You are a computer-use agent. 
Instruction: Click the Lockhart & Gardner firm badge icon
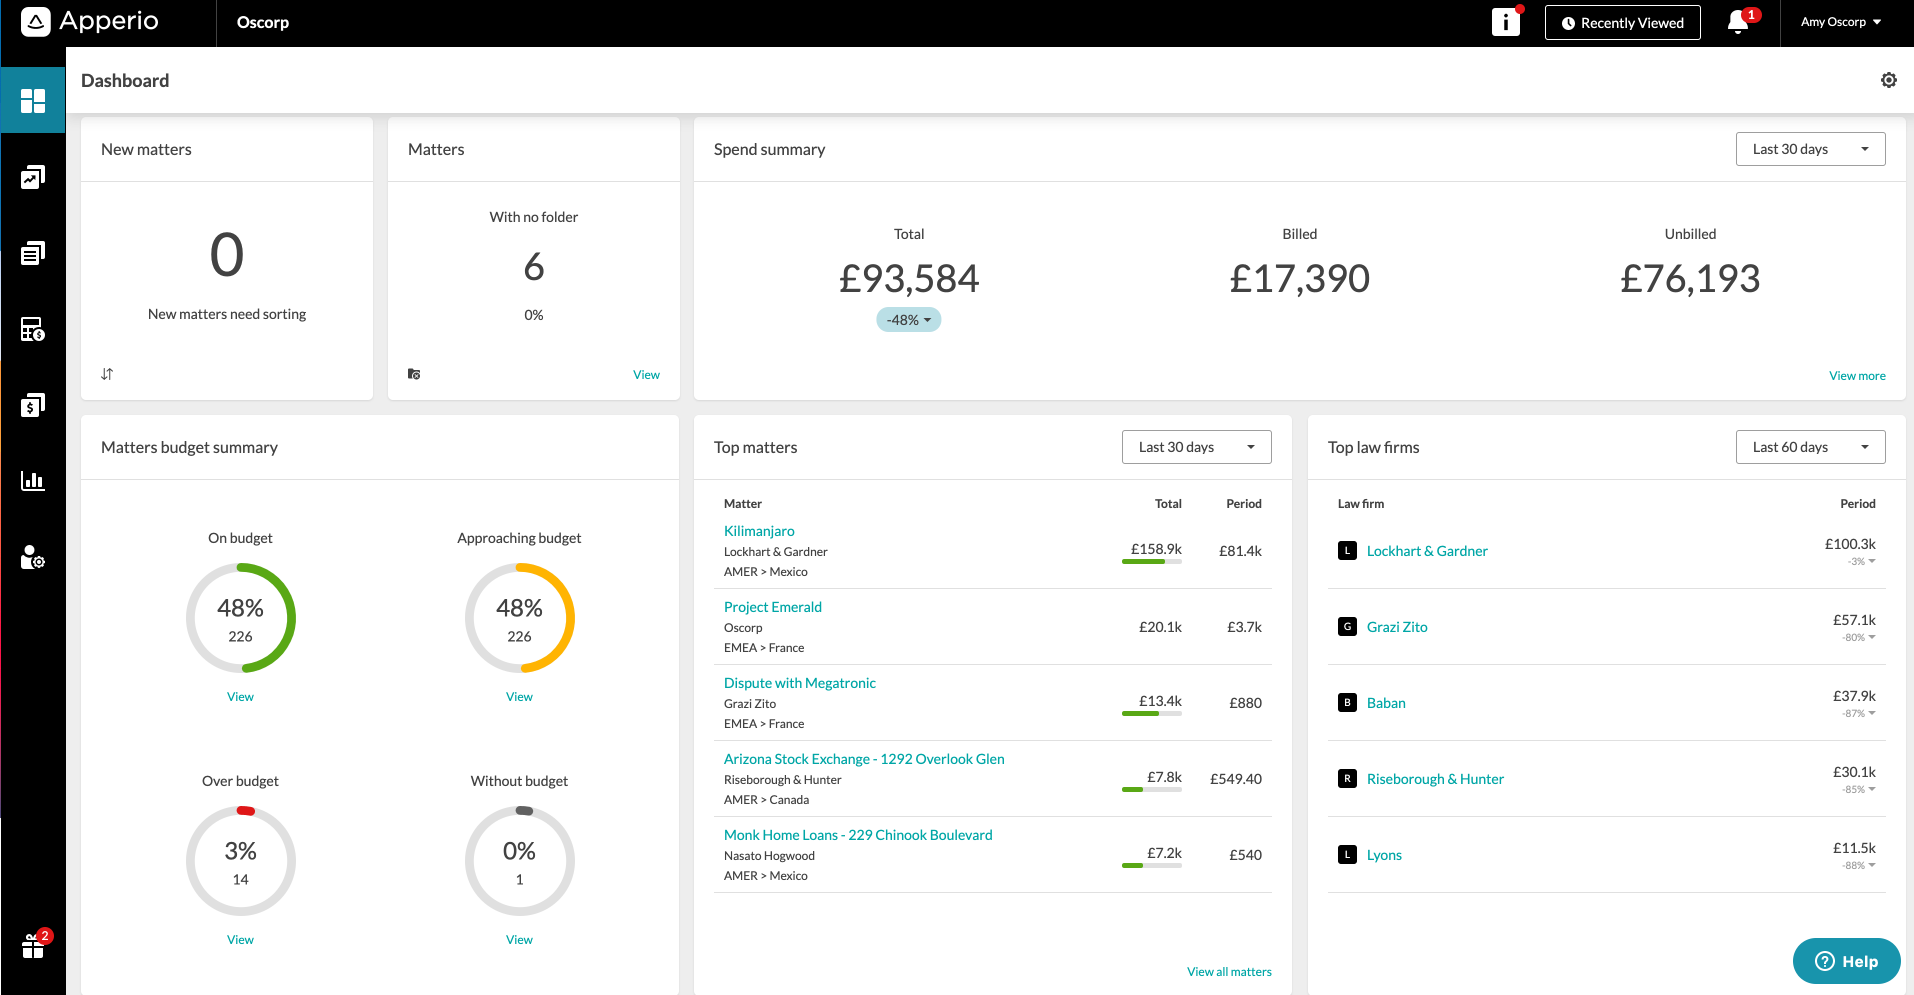(x=1347, y=551)
